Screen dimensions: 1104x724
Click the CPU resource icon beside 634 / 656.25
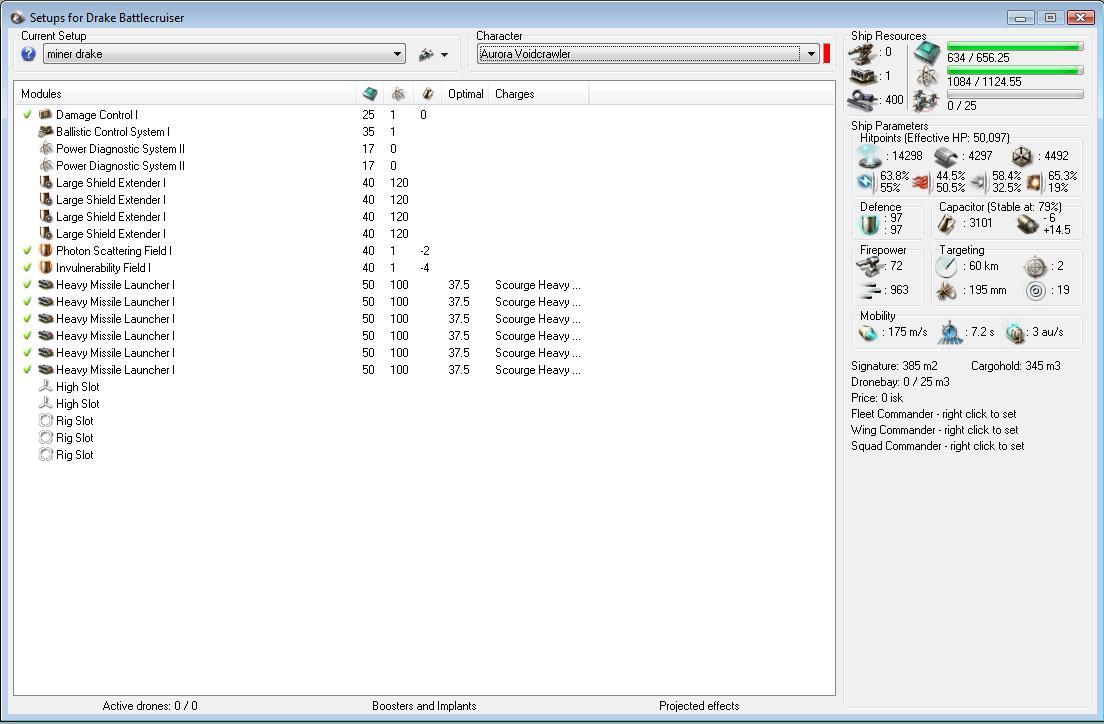[927, 53]
